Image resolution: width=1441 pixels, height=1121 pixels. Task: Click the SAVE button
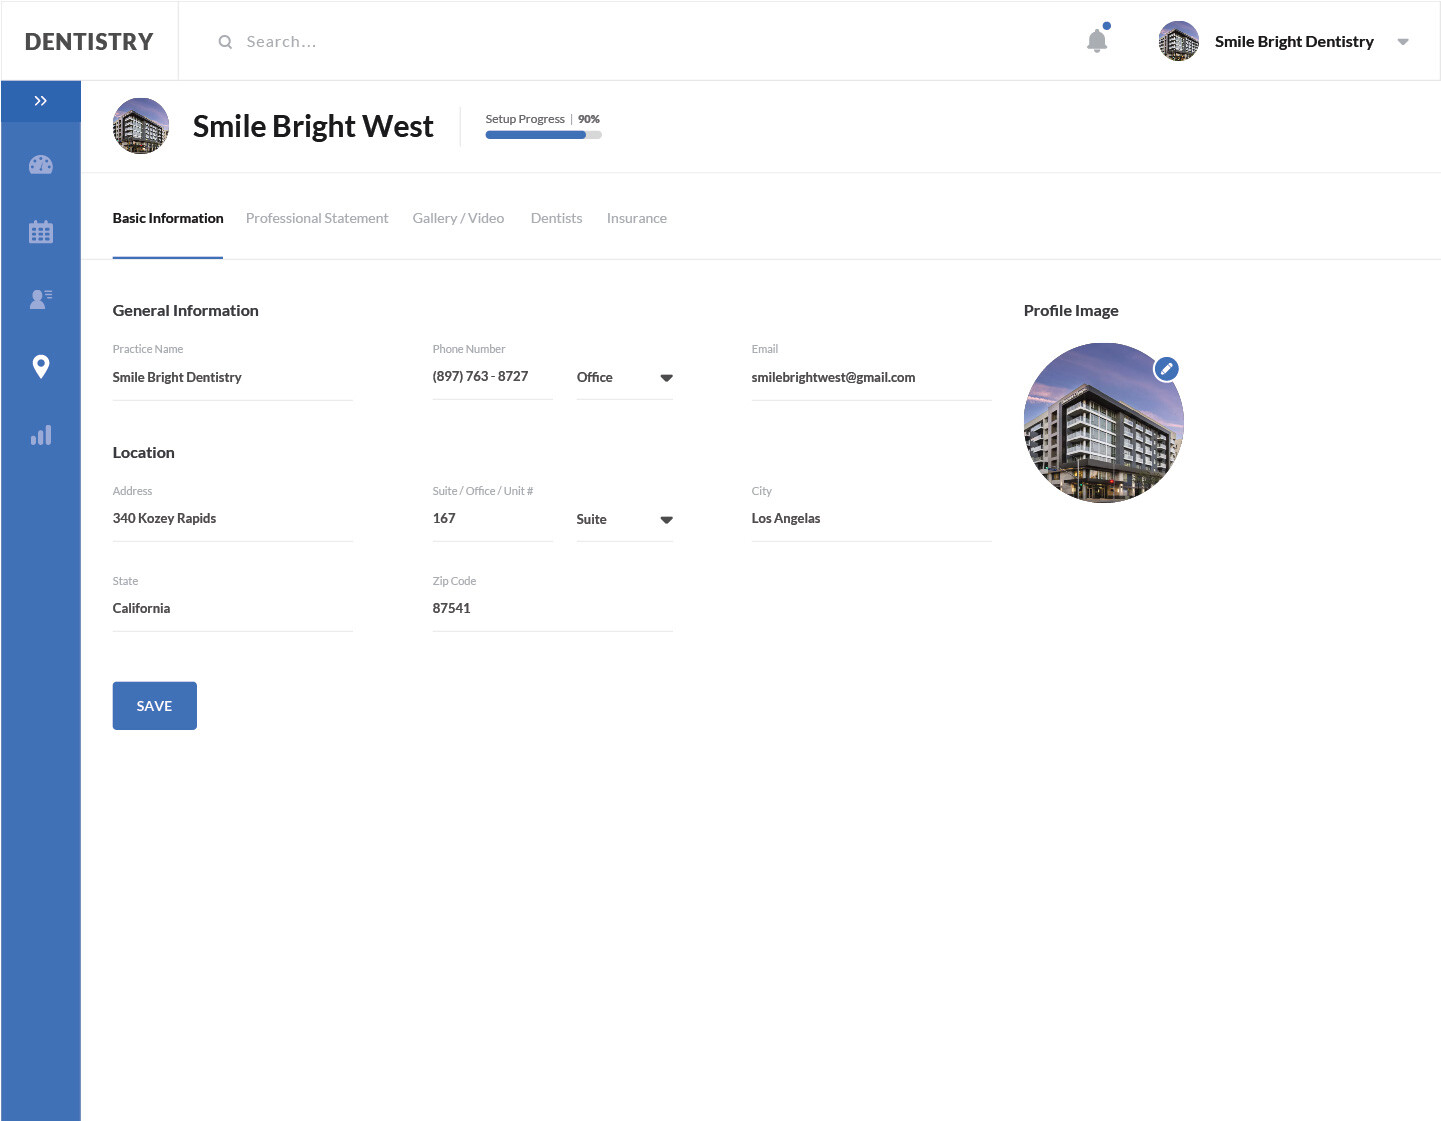[x=154, y=706]
